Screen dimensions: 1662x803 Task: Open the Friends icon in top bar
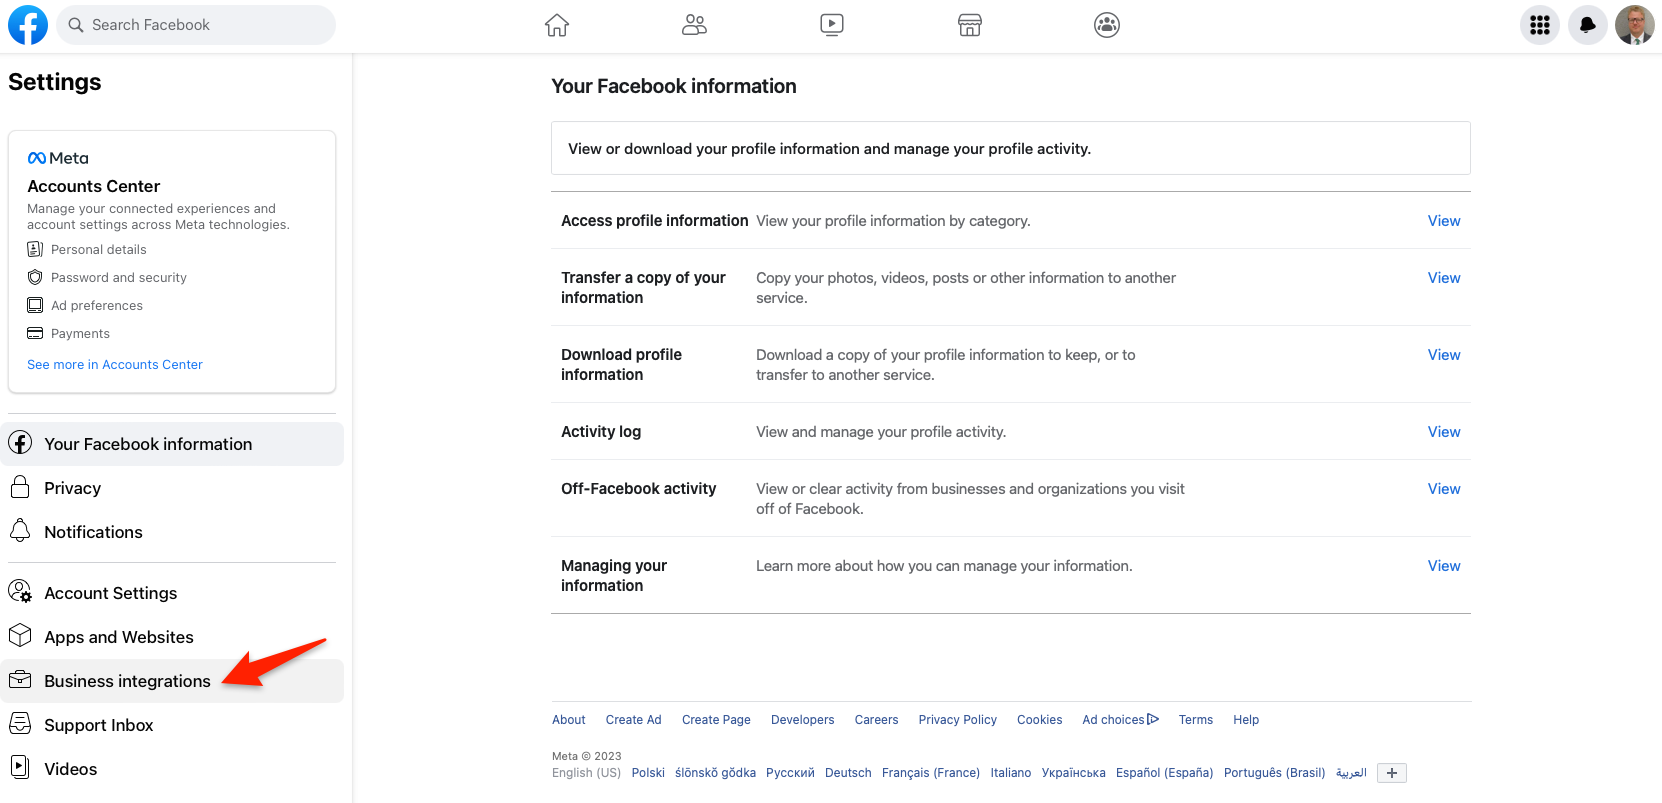click(694, 25)
